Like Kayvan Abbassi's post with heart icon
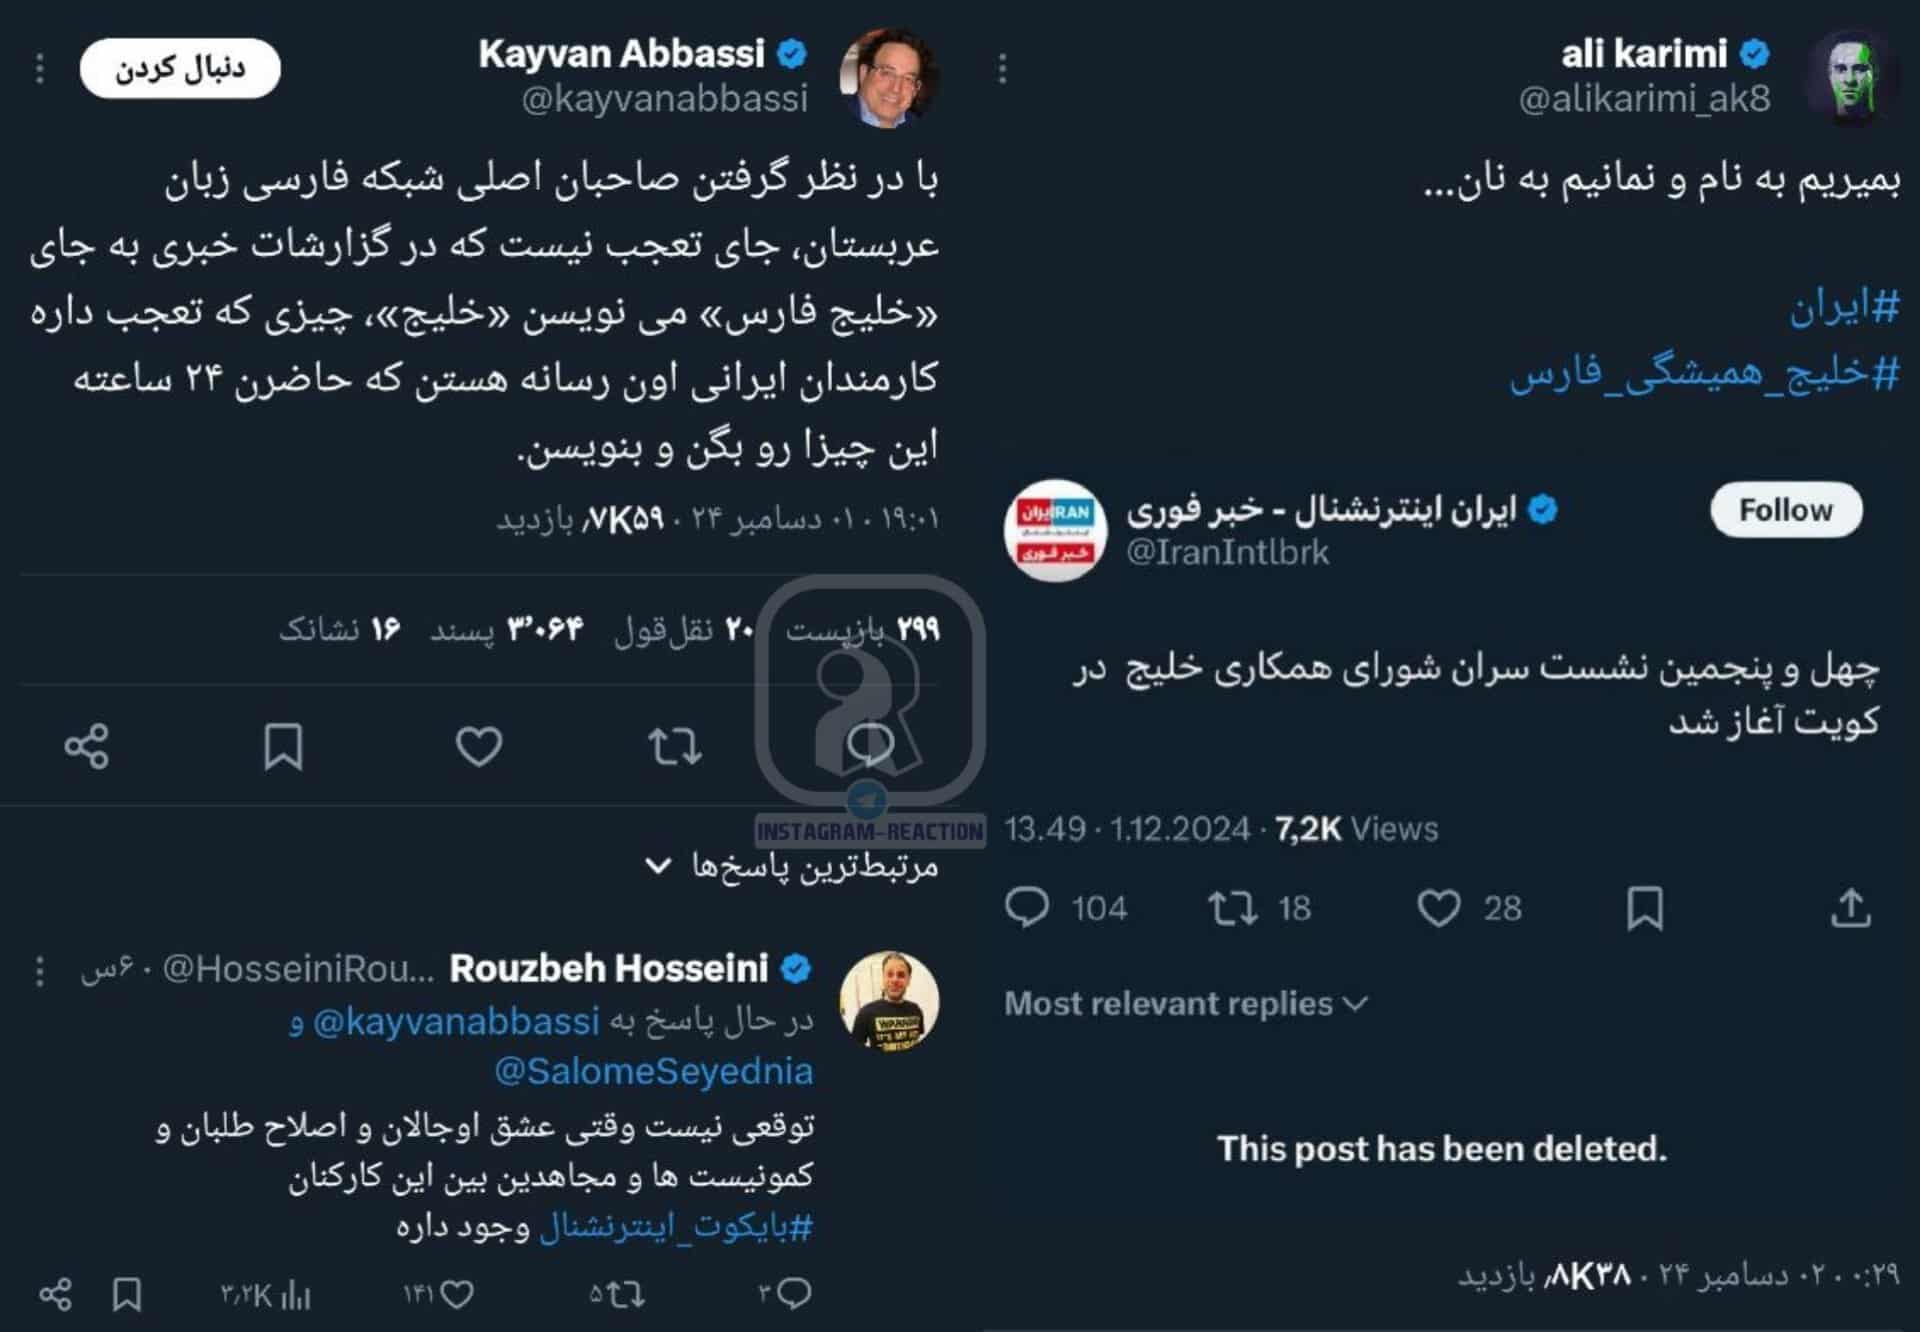This screenshot has height=1332, width=1920. tap(479, 746)
